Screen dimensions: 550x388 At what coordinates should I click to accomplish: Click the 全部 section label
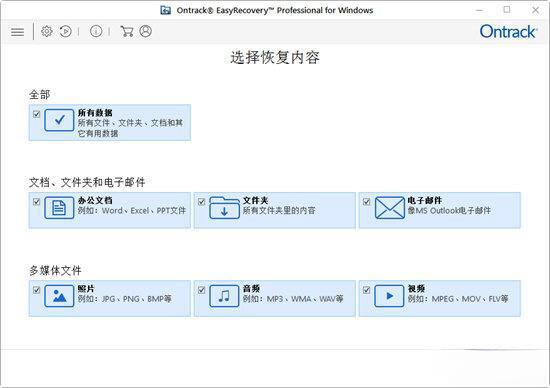(40, 94)
